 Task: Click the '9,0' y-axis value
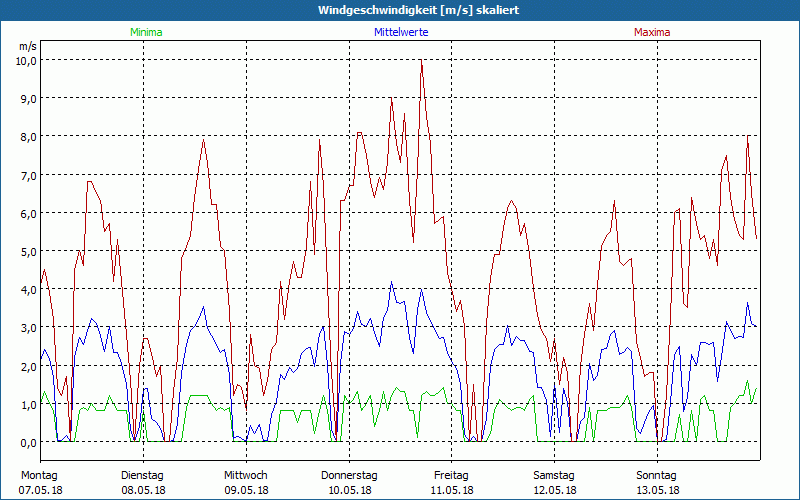click(x=29, y=98)
